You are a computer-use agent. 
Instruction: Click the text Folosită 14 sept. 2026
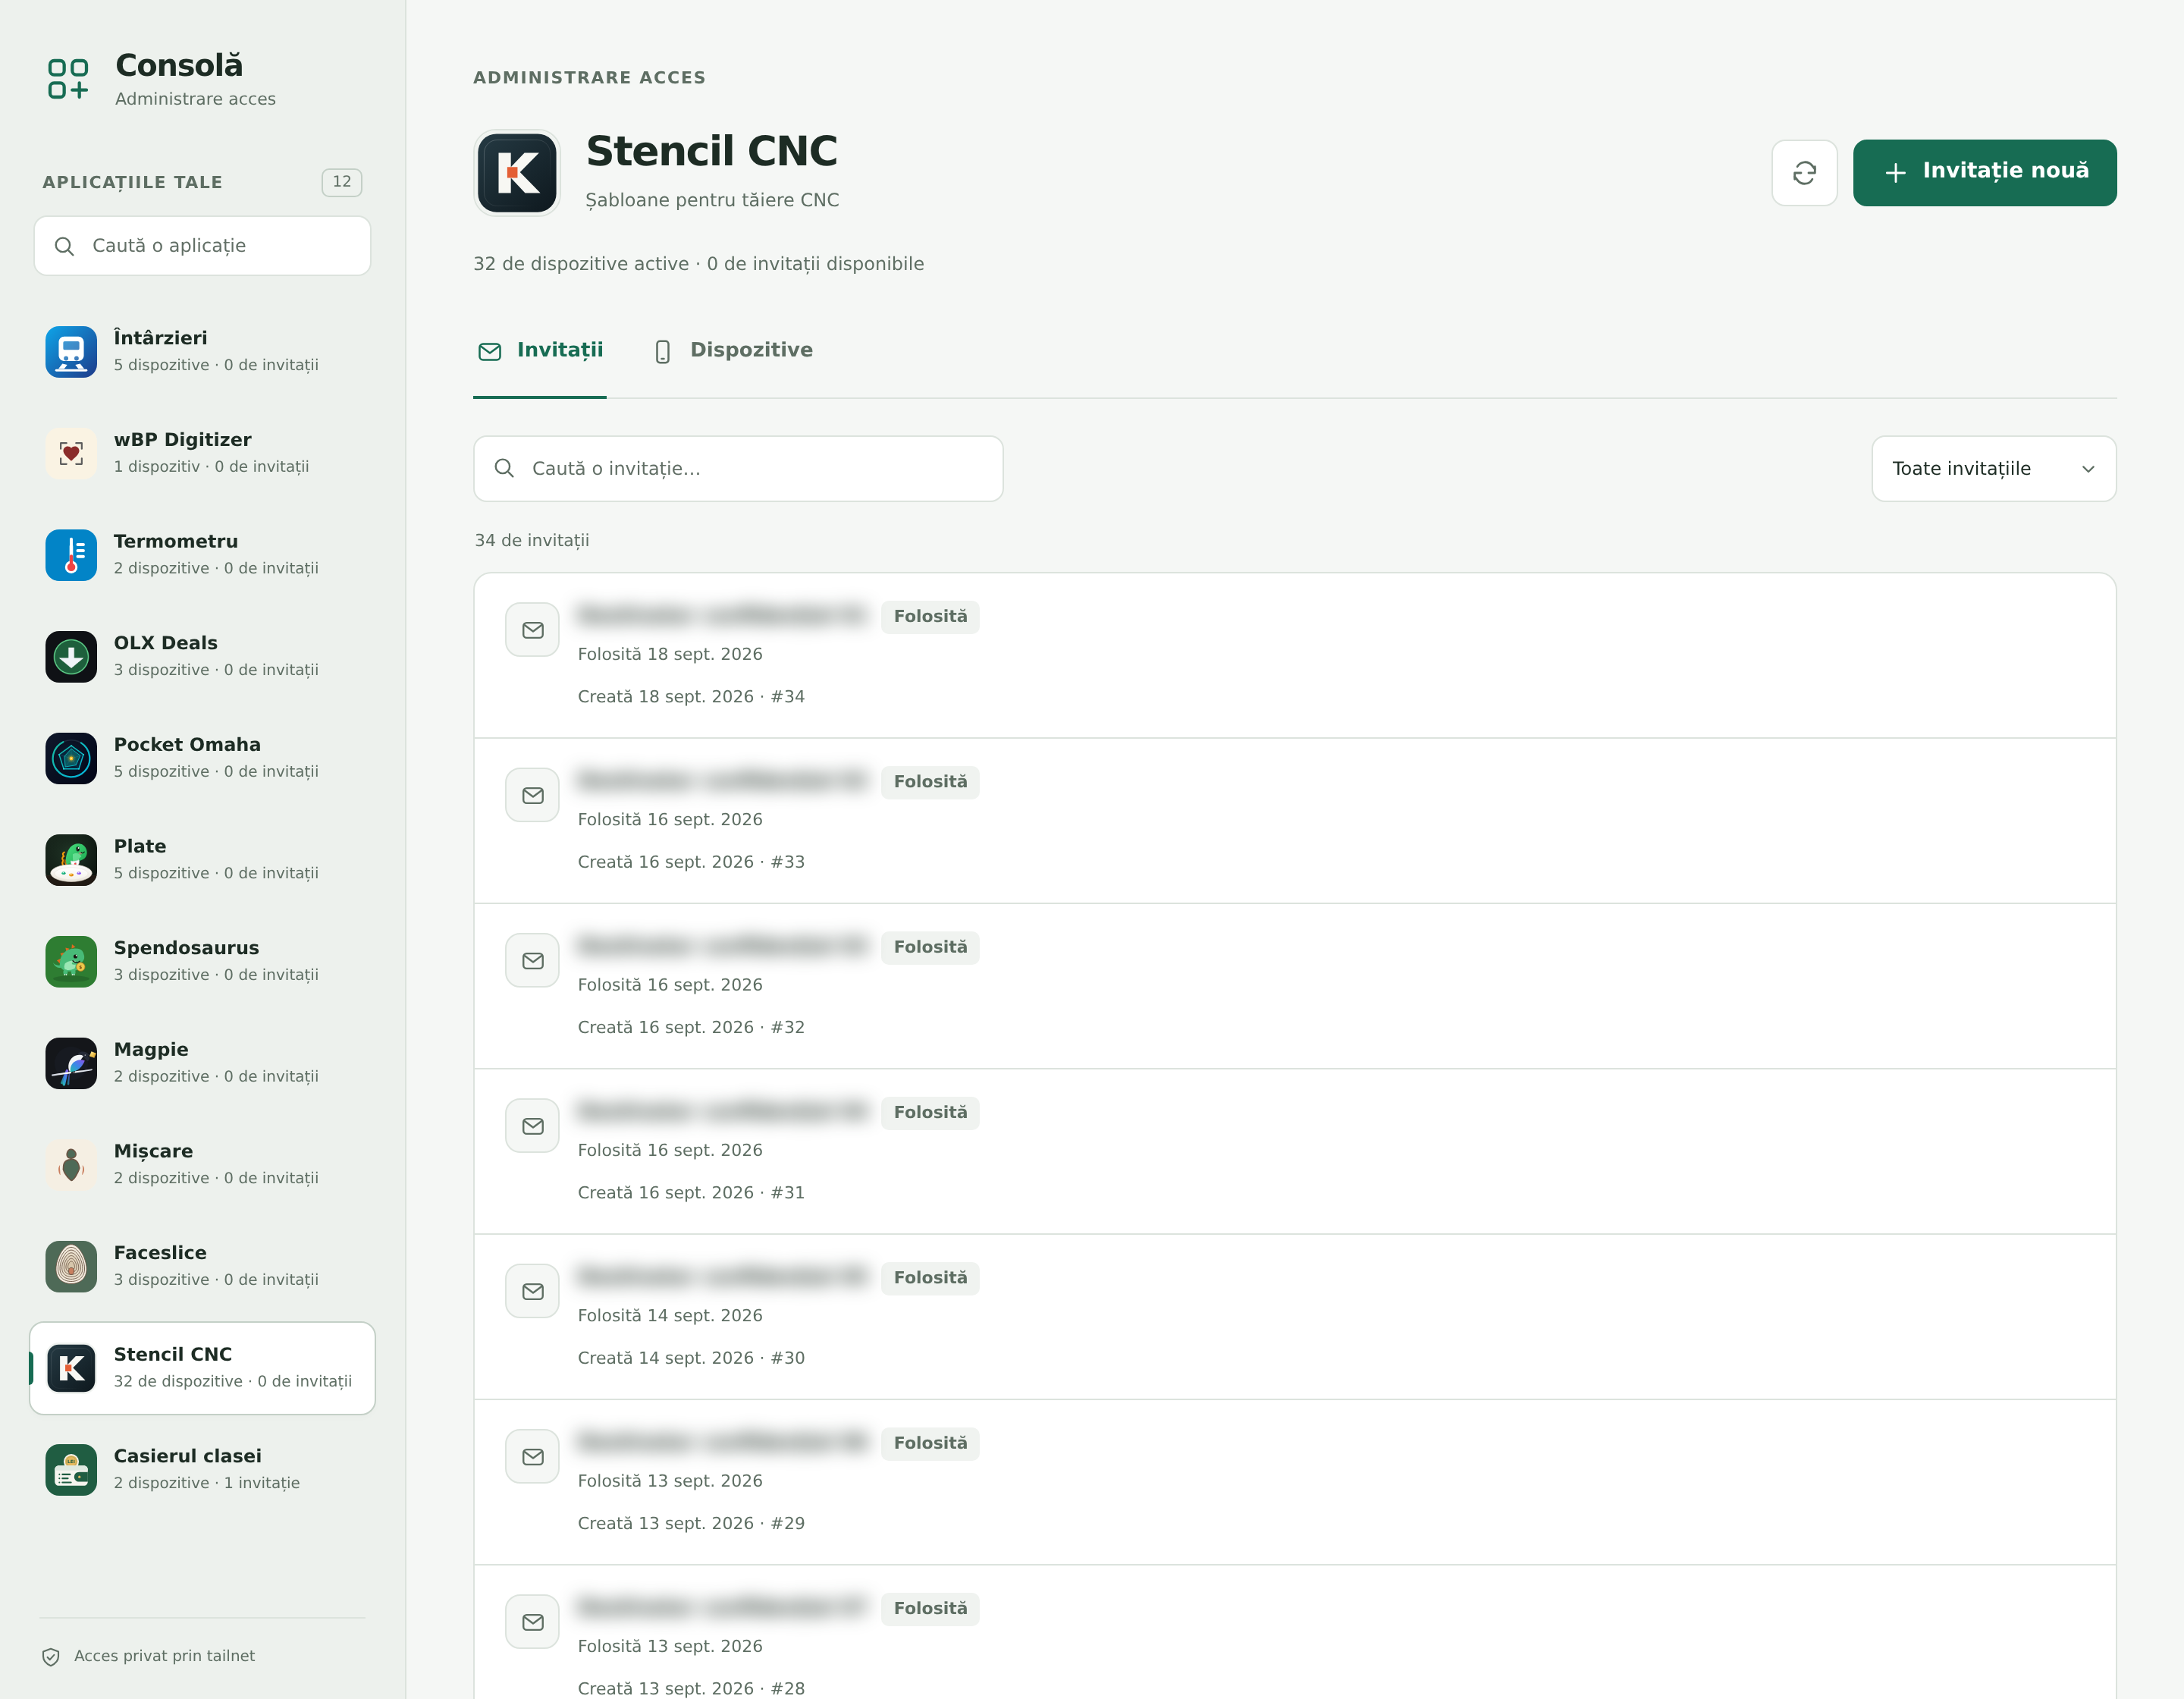(x=670, y=1316)
